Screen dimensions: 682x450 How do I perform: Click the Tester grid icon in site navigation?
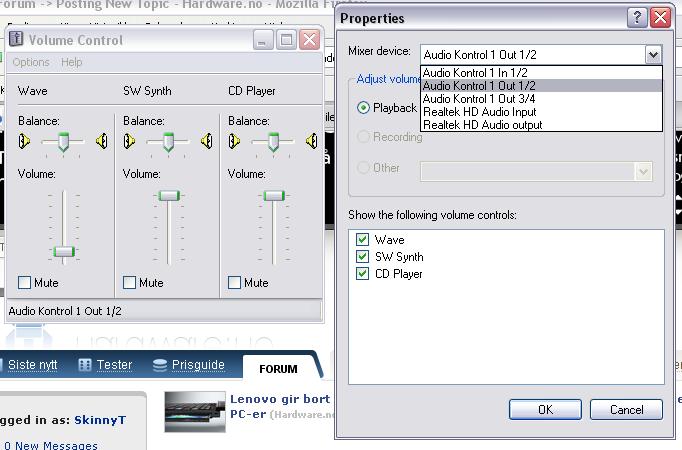point(84,364)
